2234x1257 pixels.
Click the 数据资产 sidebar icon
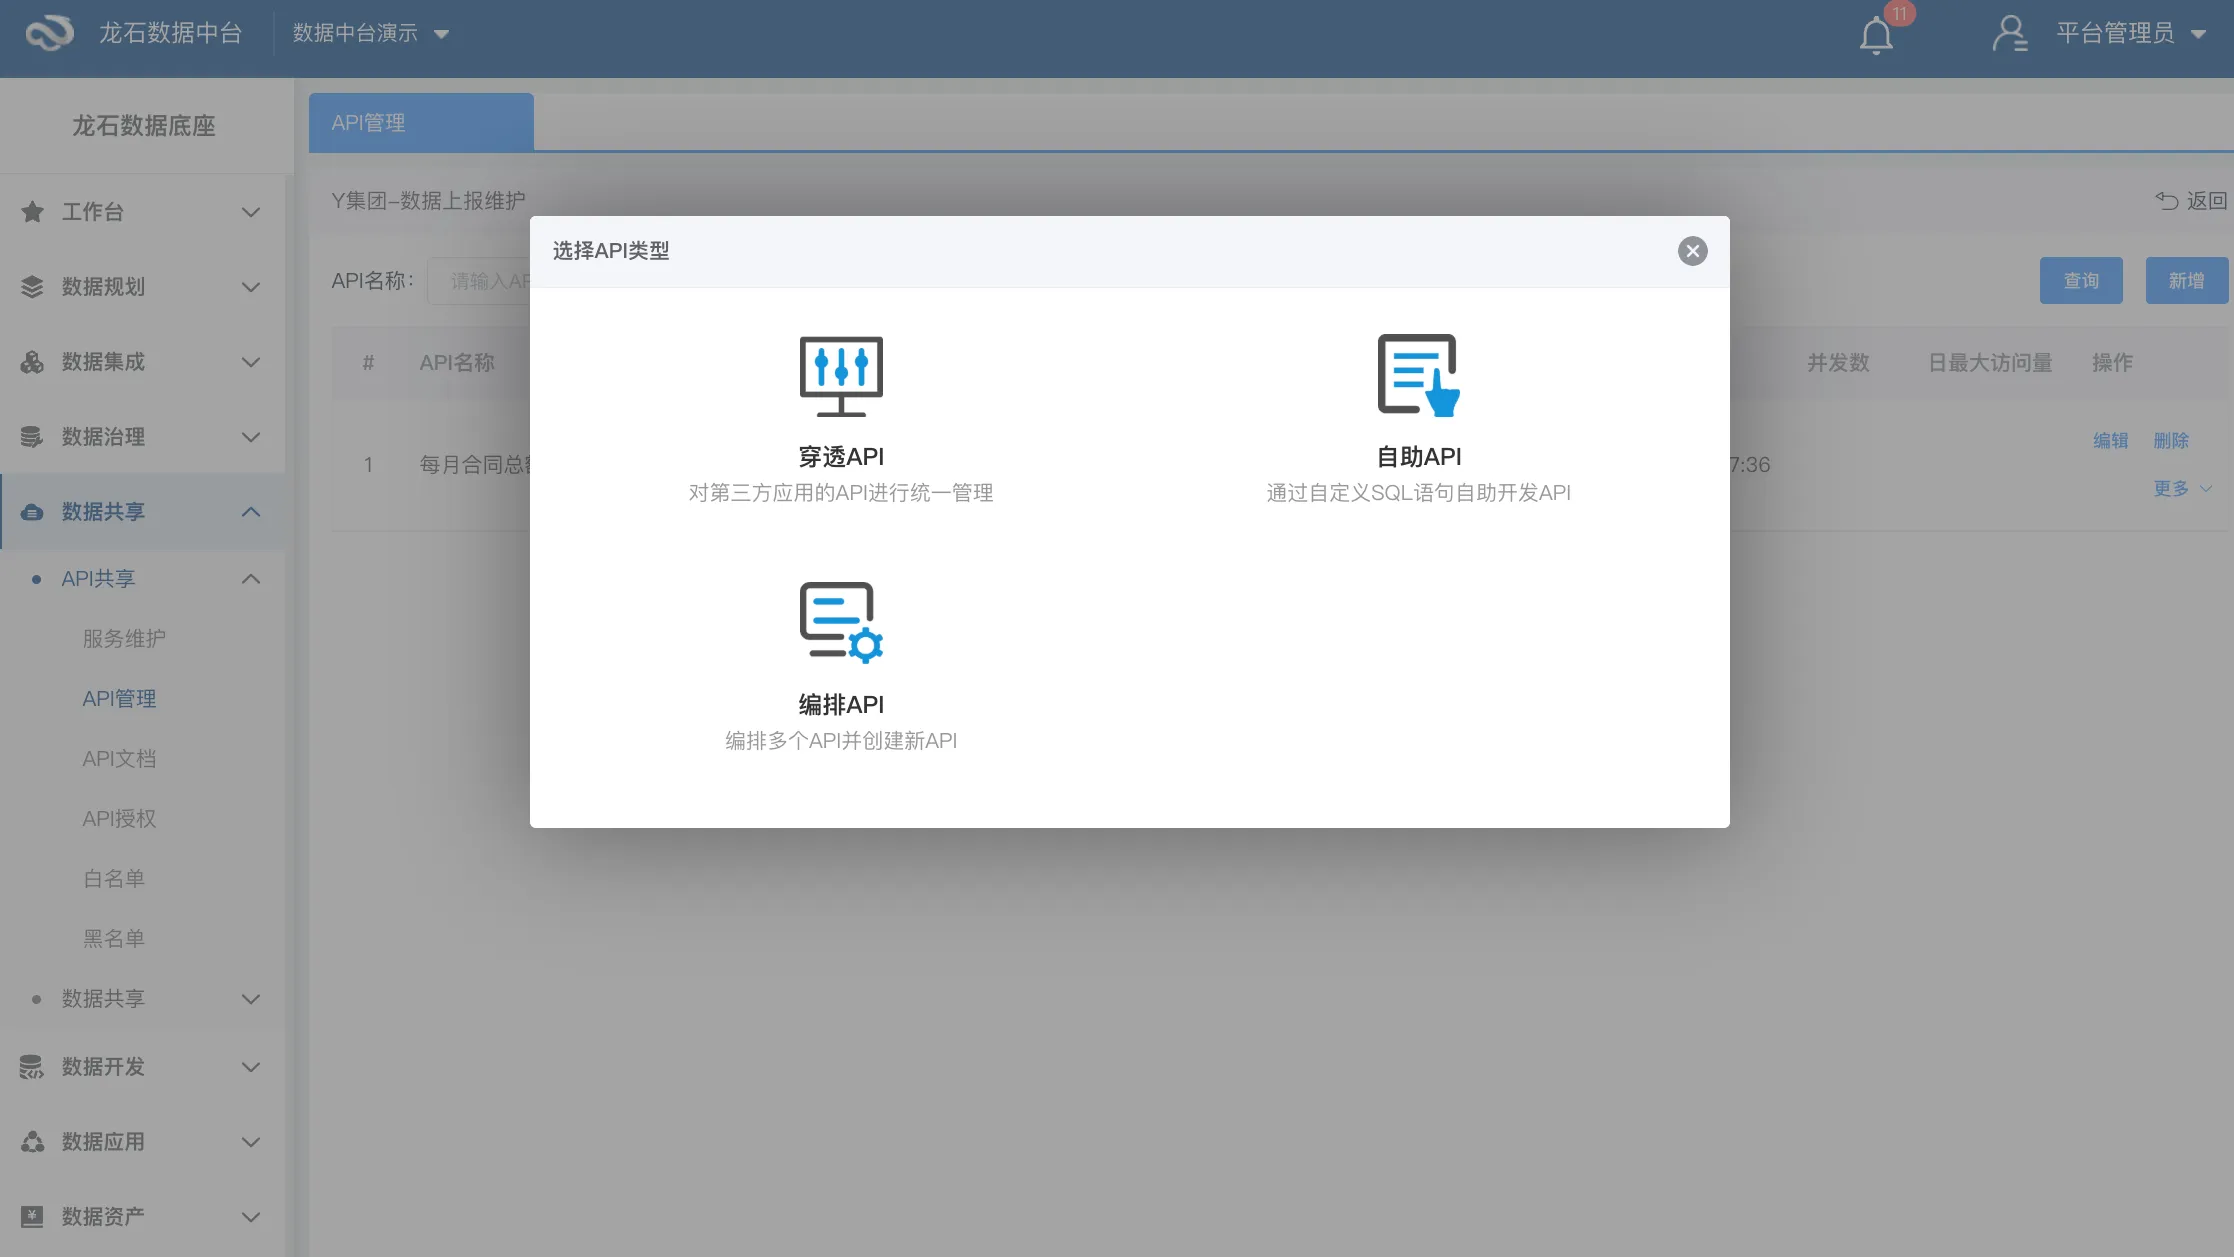(32, 1217)
